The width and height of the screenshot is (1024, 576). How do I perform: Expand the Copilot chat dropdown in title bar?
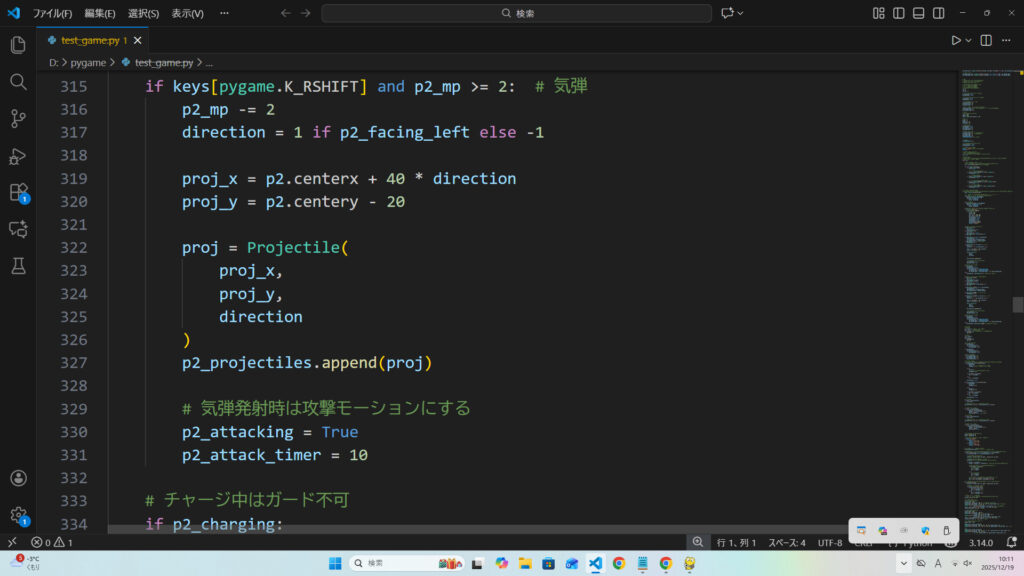pos(741,13)
